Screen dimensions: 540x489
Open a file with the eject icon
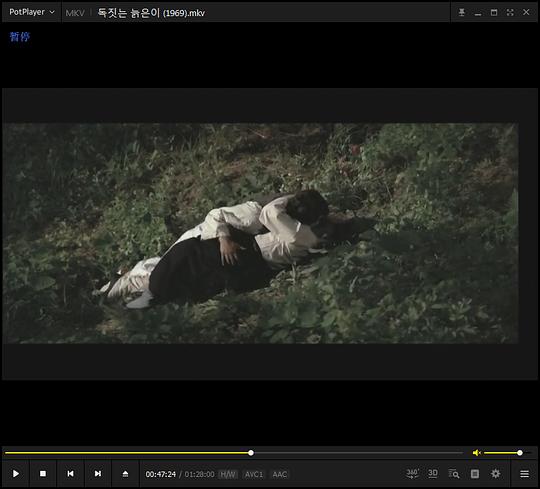(125, 474)
